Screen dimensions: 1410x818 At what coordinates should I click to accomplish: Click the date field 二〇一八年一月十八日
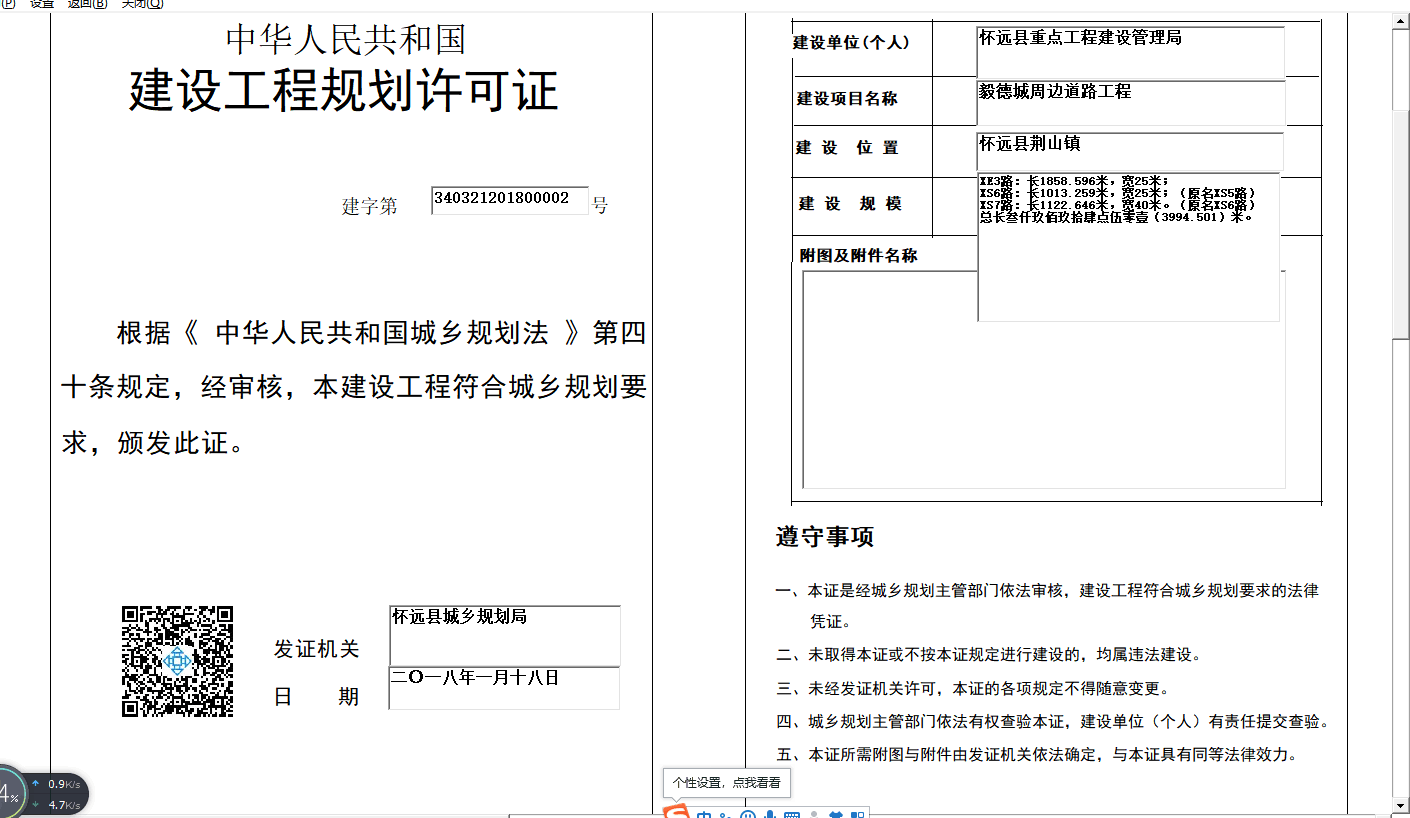click(505, 688)
